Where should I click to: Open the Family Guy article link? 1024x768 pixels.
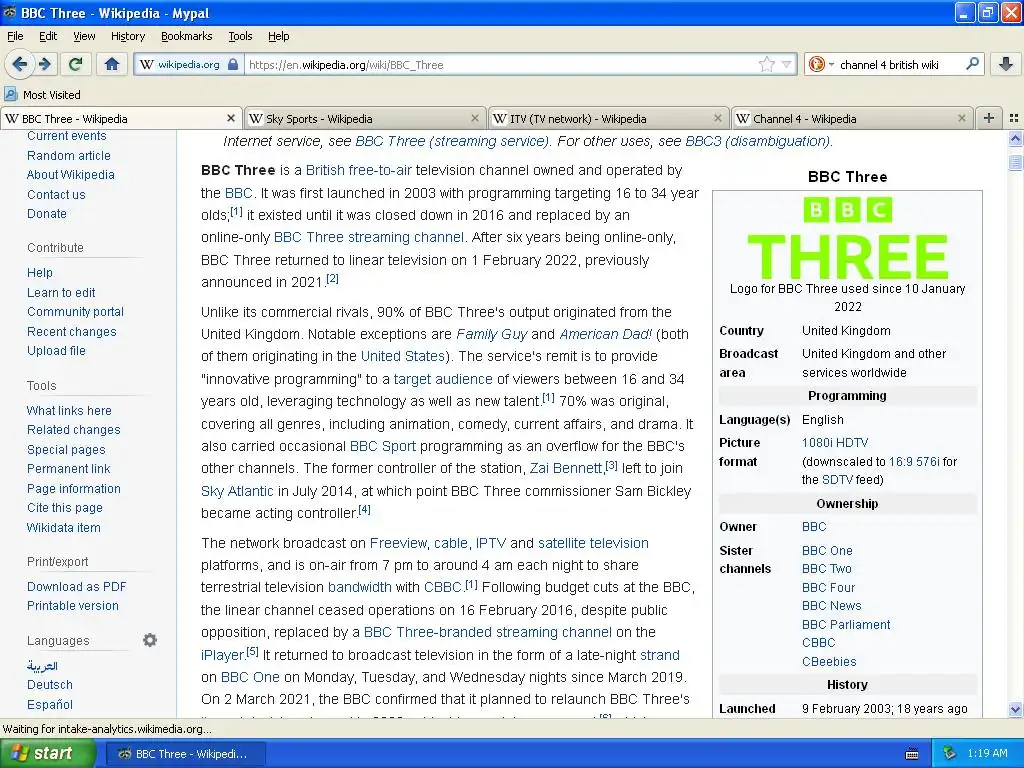(491, 334)
